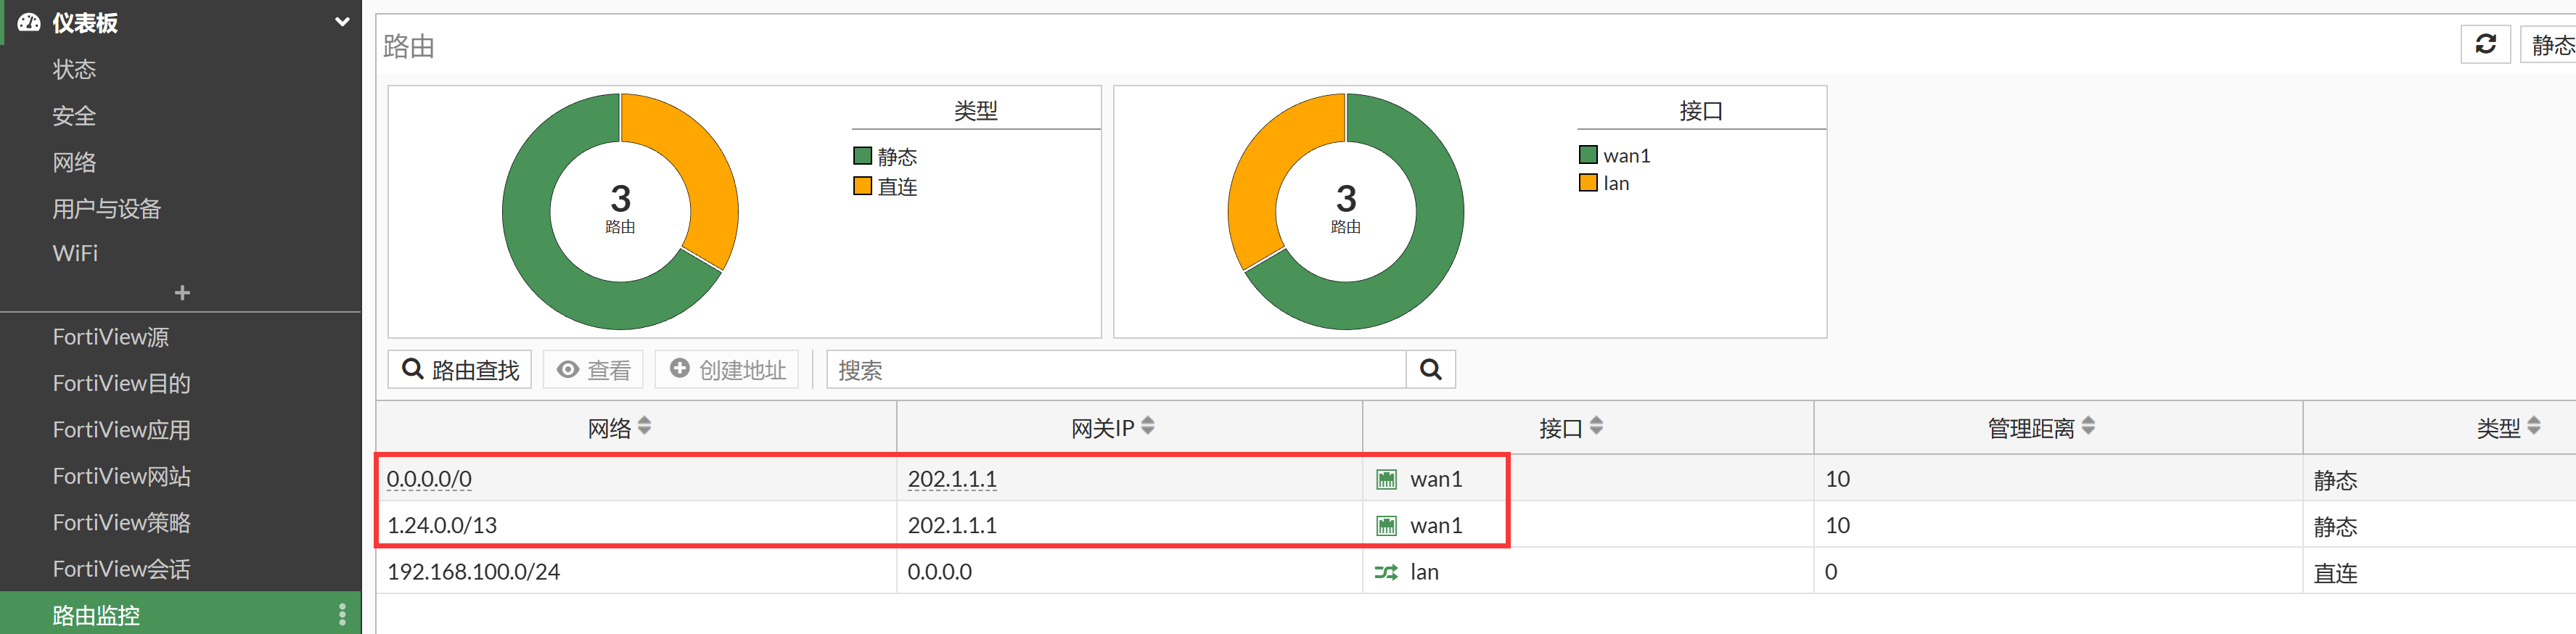
Task: Click the dashboard gauge icon beside 仪表板
Action: [x=28, y=22]
